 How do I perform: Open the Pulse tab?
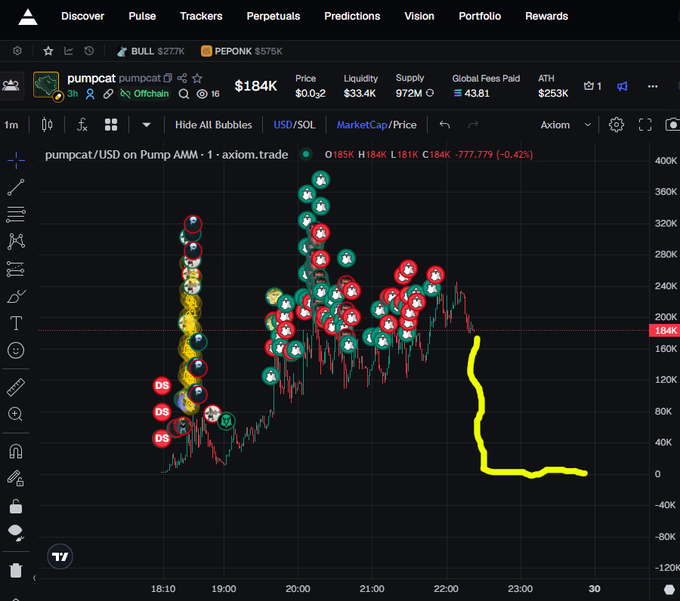[x=142, y=16]
